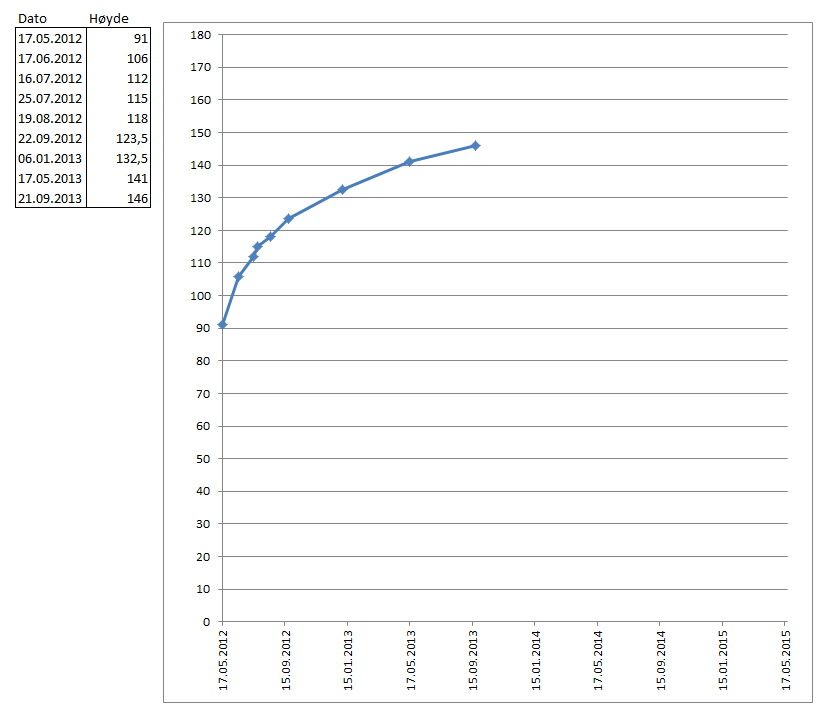
Task: Click the date cell 17.05.2012
Action: (x=50, y=39)
